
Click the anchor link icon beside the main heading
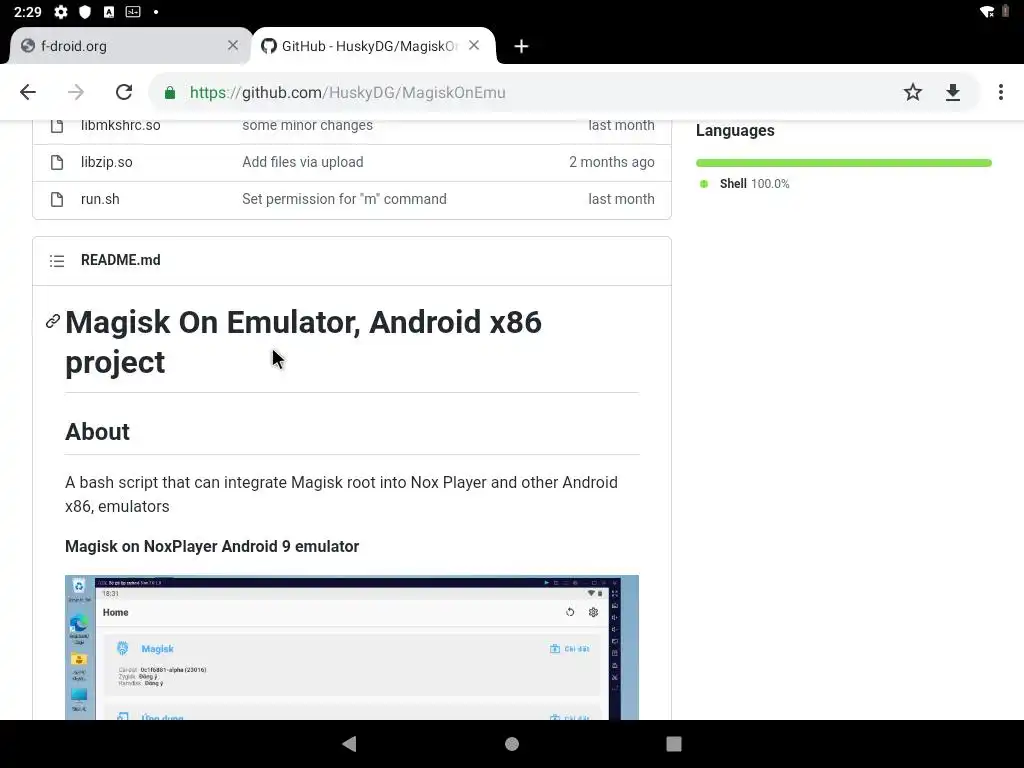53,321
